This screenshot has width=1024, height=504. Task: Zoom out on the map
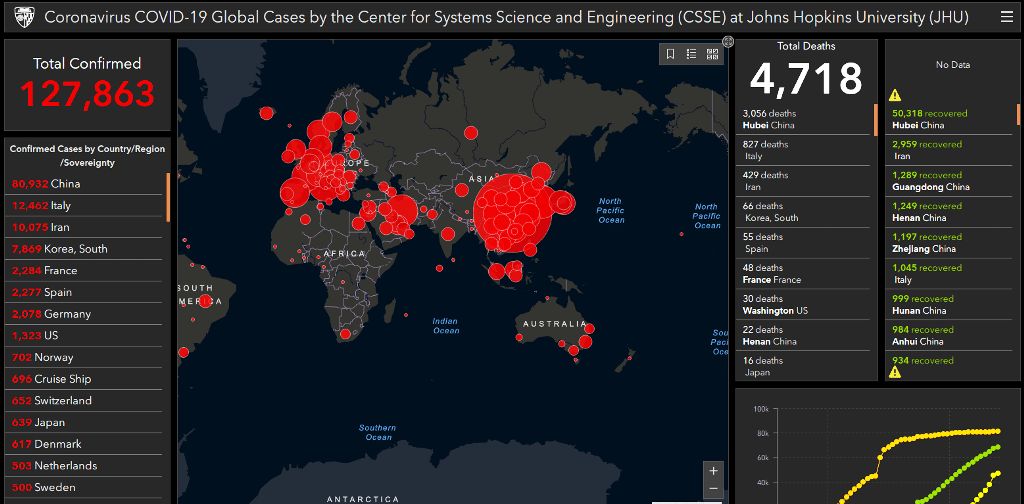[x=713, y=489]
